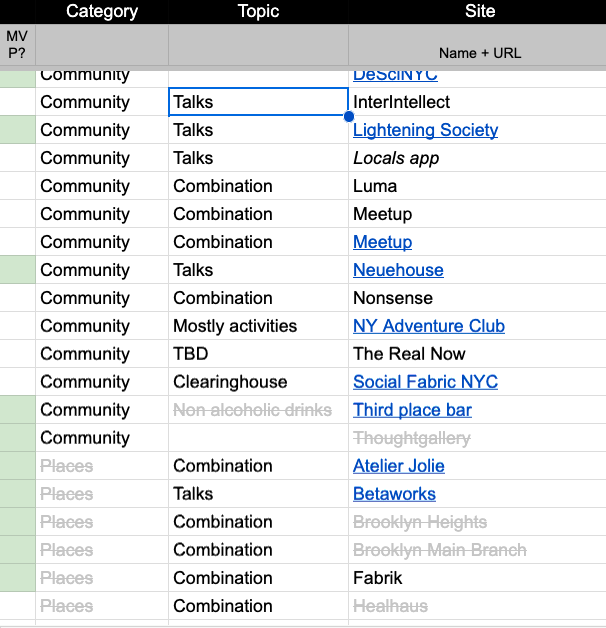This screenshot has width=606, height=628.
Task: Open the Social Fabric NYC link
Action: (x=425, y=382)
